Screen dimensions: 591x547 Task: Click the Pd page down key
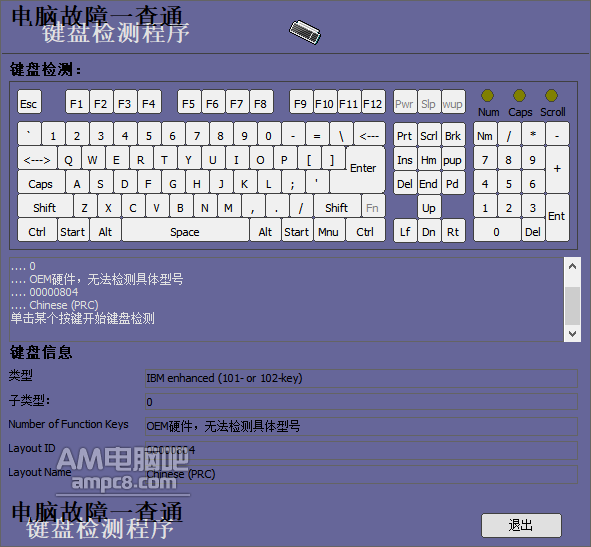(453, 182)
